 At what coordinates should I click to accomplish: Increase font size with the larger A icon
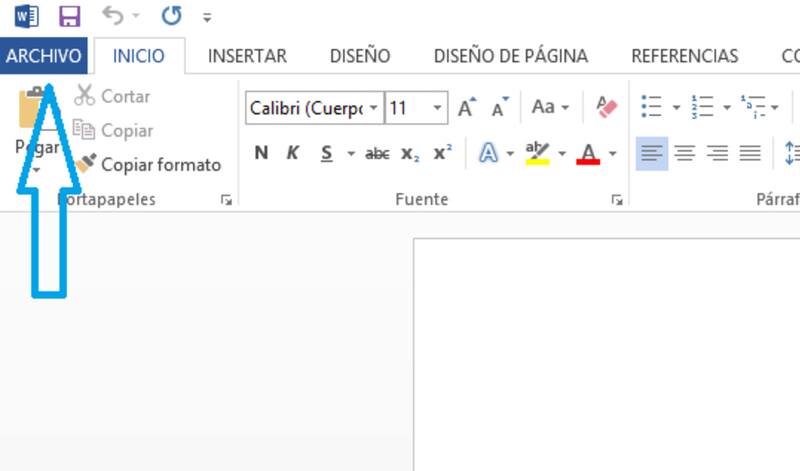467,108
